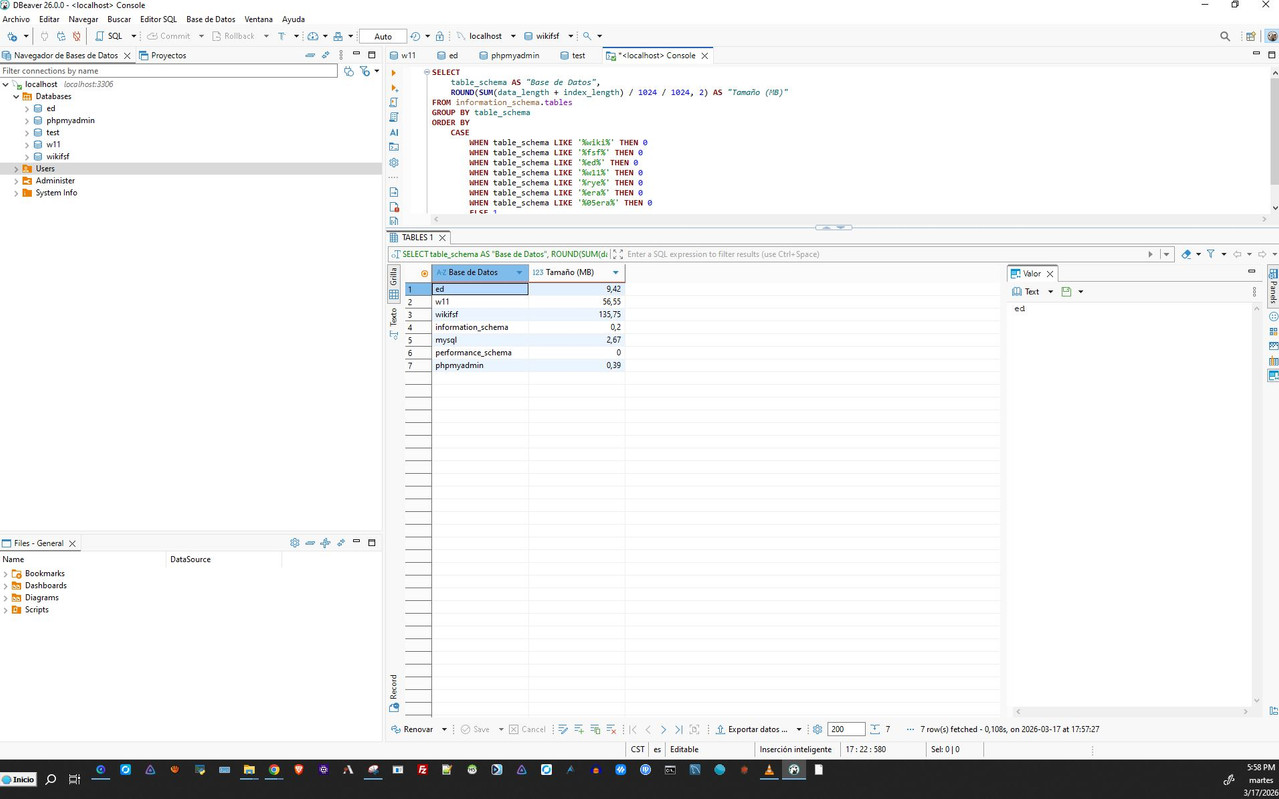The height and width of the screenshot is (799, 1279).
Task: Expand the wikifsf database node
Action: (x=27, y=157)
